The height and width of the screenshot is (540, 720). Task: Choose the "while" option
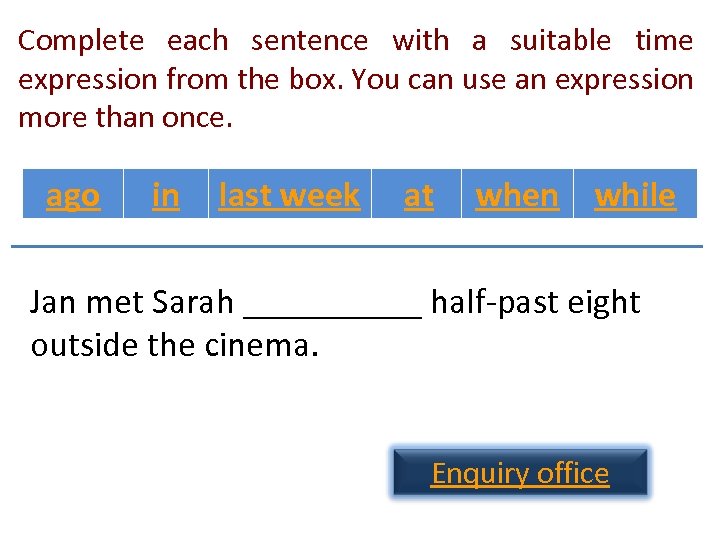635,195
